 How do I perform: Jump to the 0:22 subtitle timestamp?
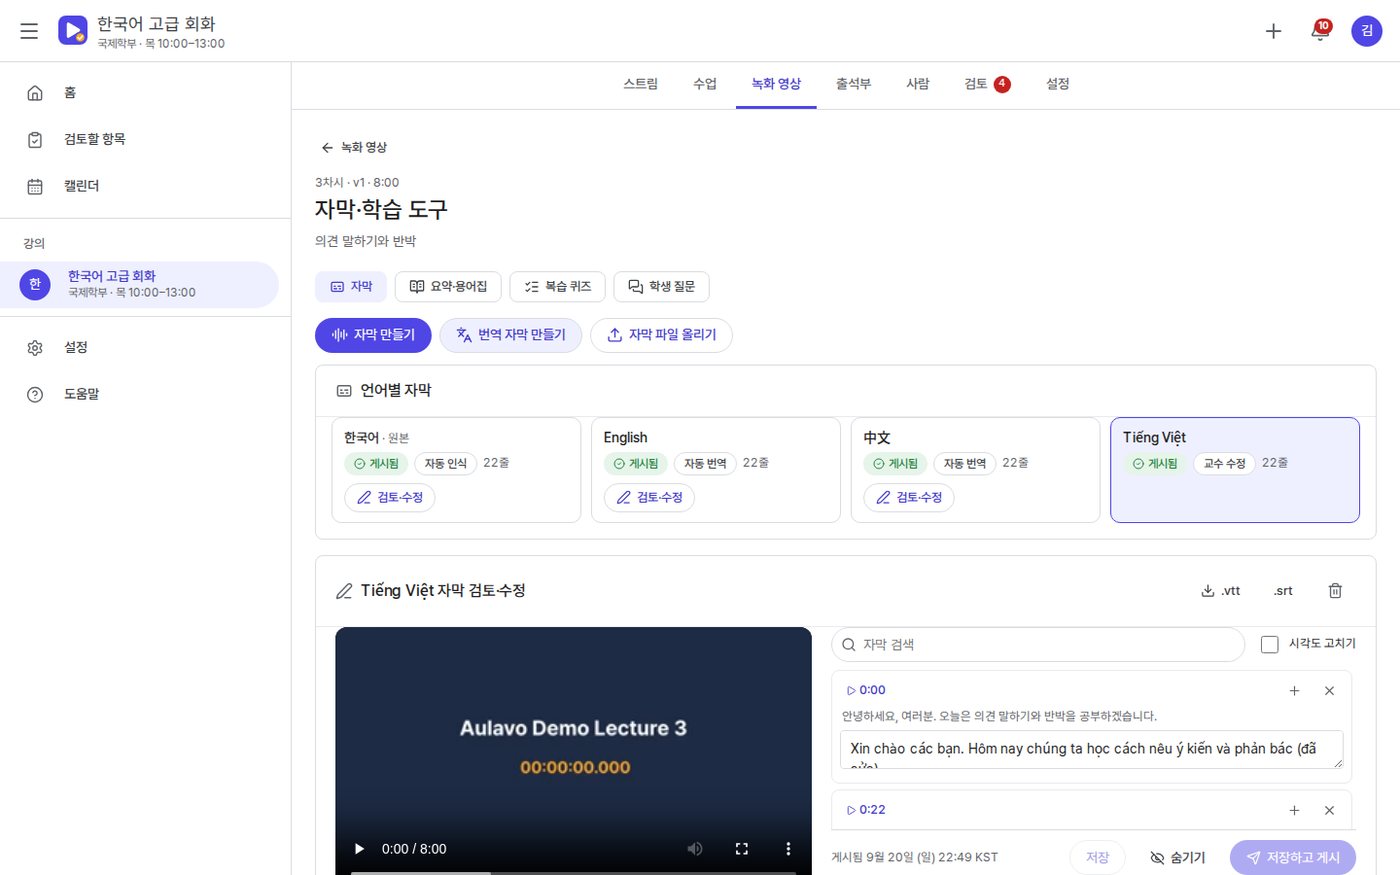click(x=866, y=810)
